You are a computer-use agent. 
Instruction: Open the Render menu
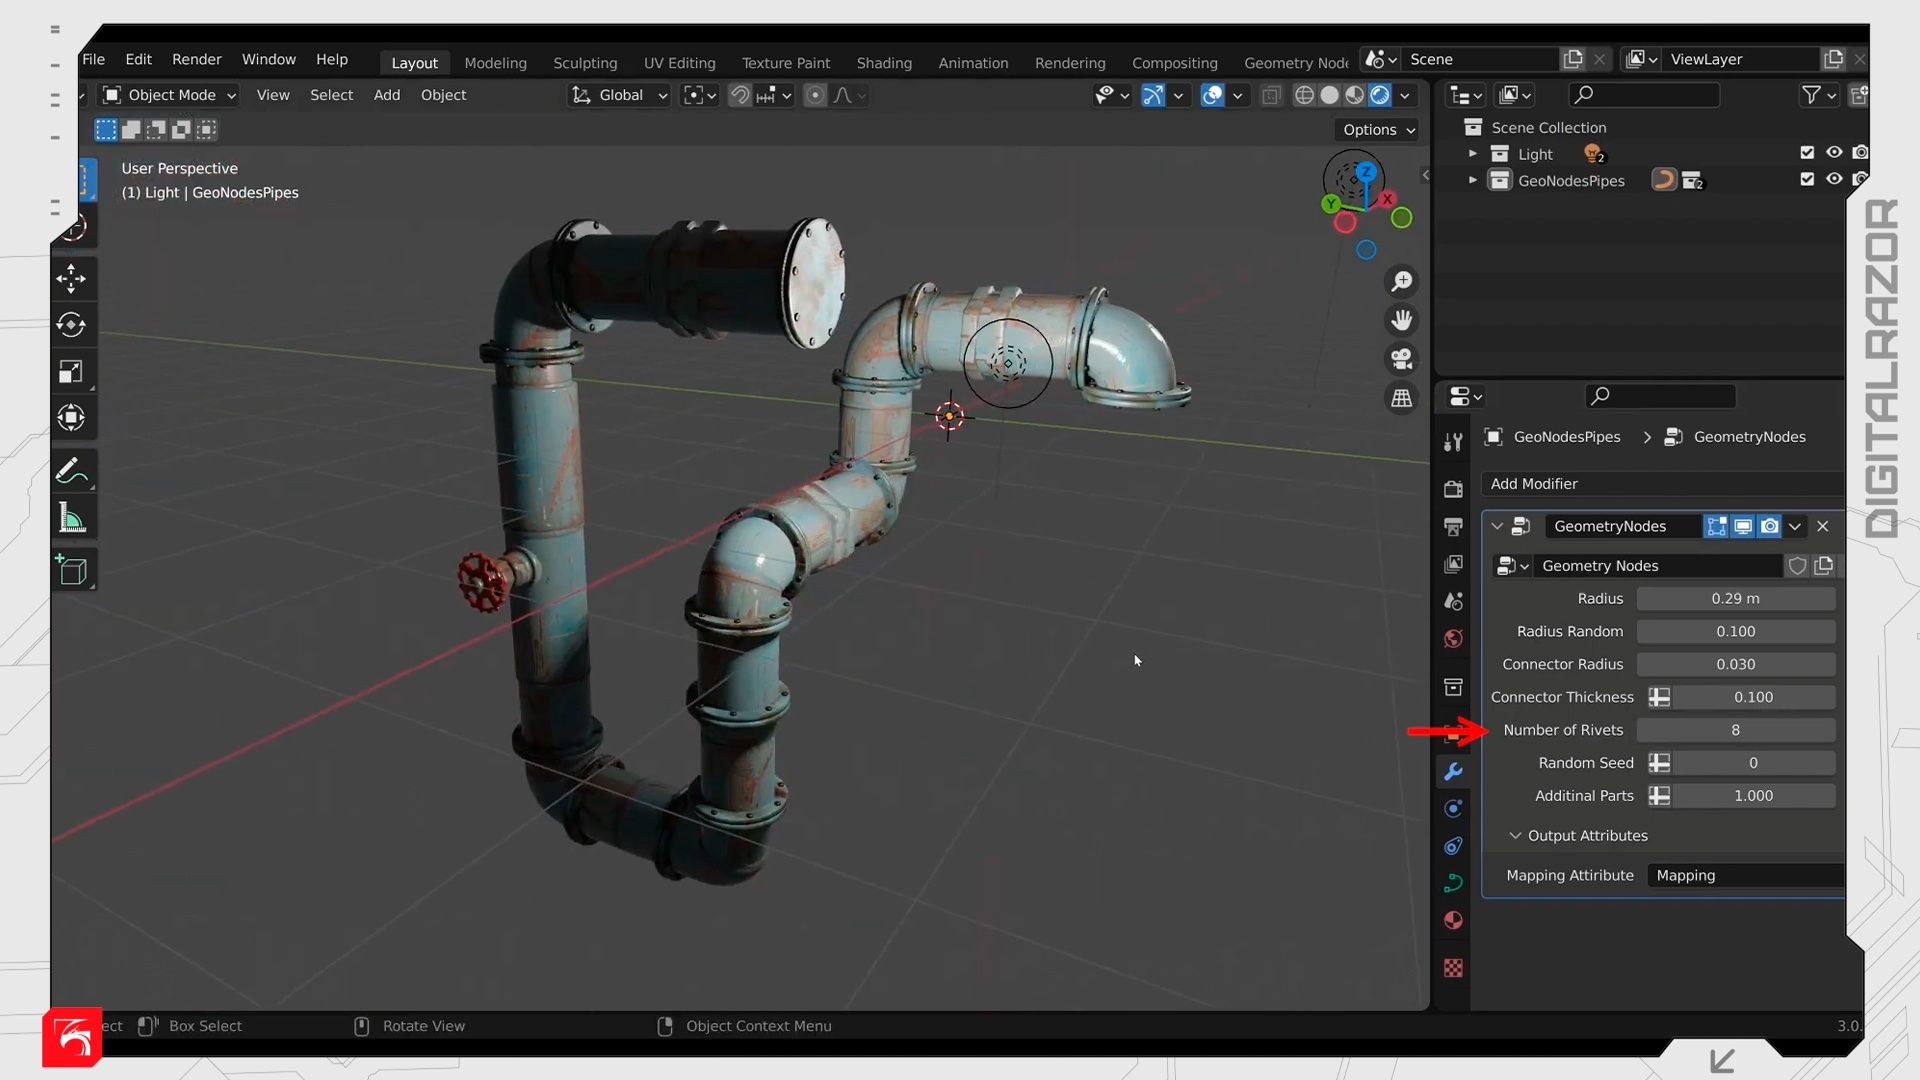click(x=196, y=59)
